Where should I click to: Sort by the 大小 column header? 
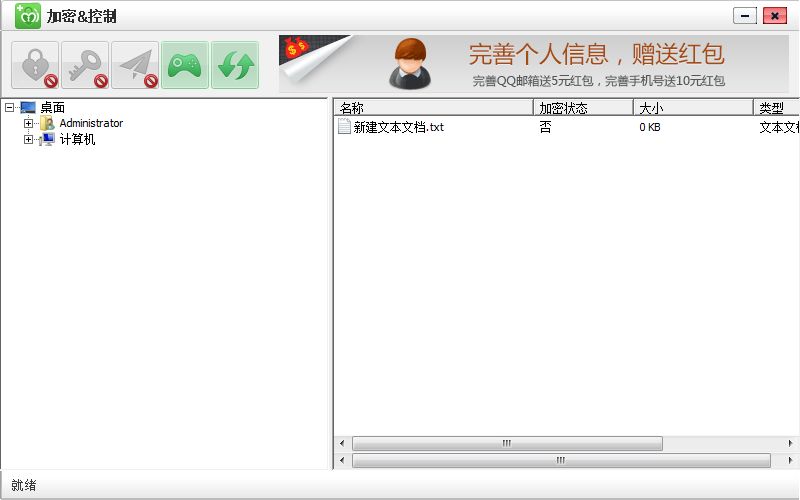(x=693, y=108)
